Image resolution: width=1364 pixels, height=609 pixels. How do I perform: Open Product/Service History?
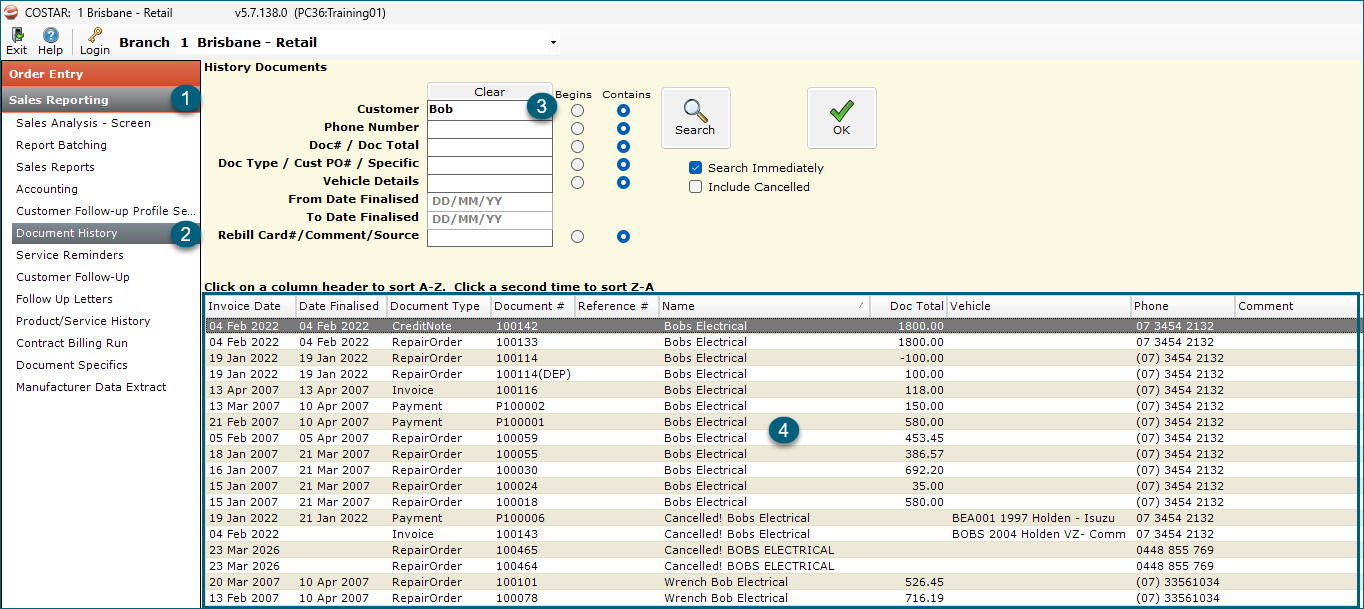(83, 321)
